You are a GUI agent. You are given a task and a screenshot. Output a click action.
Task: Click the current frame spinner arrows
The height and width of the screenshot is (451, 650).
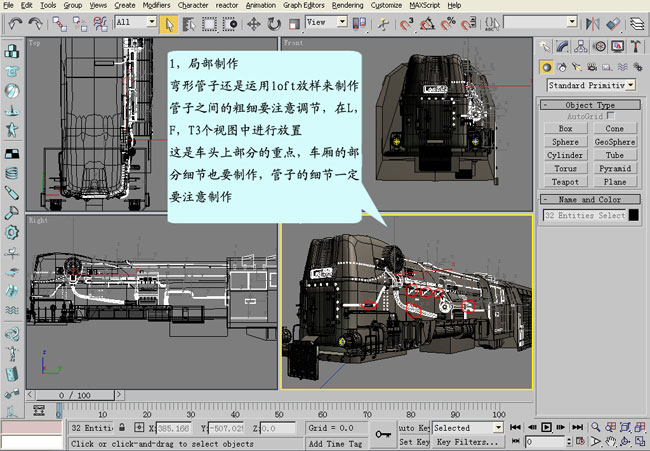[569, 442]
